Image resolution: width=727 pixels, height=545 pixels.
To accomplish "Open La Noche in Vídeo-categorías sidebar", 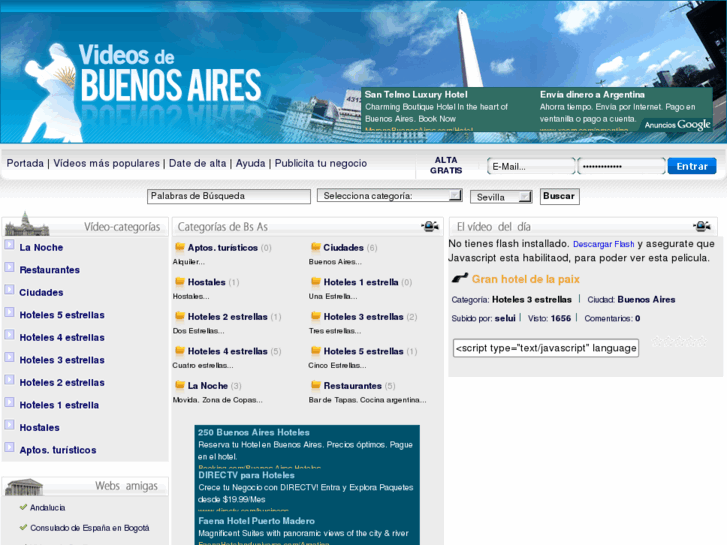I will [41, 247].
